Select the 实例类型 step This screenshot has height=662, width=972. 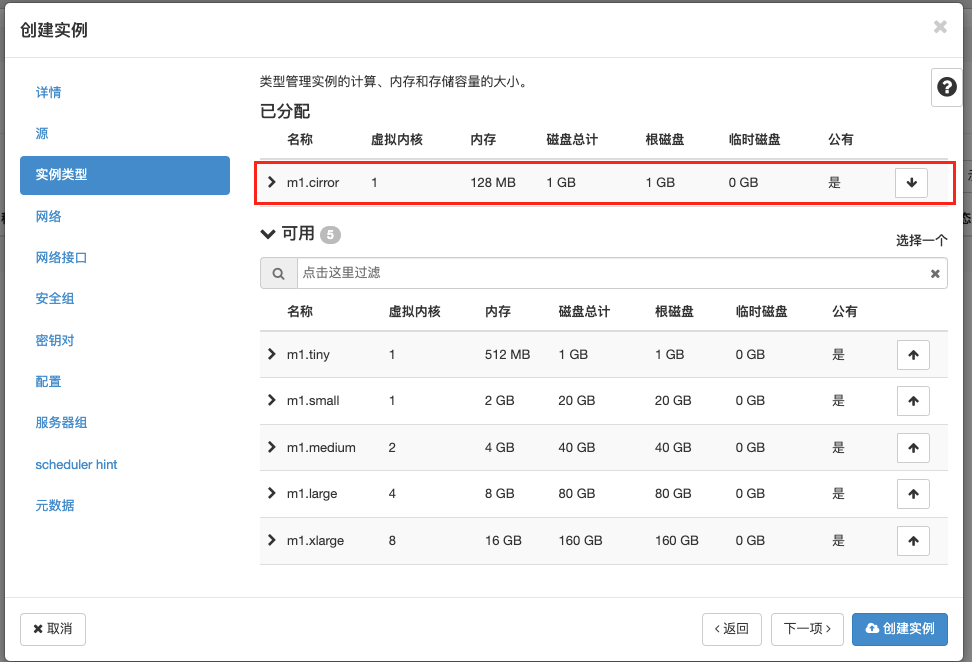point(125,175)
